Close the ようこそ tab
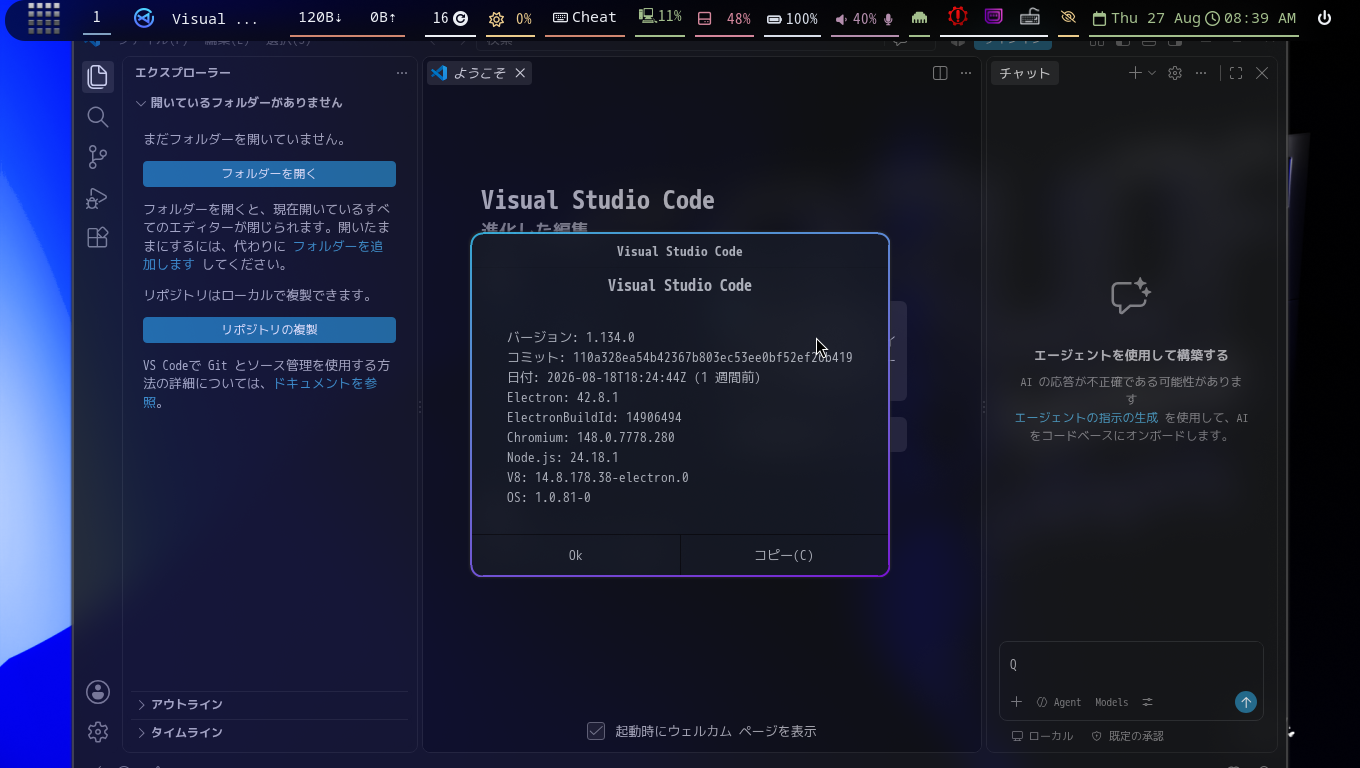Screen dimensions: 1360x768 pos(520,73)
